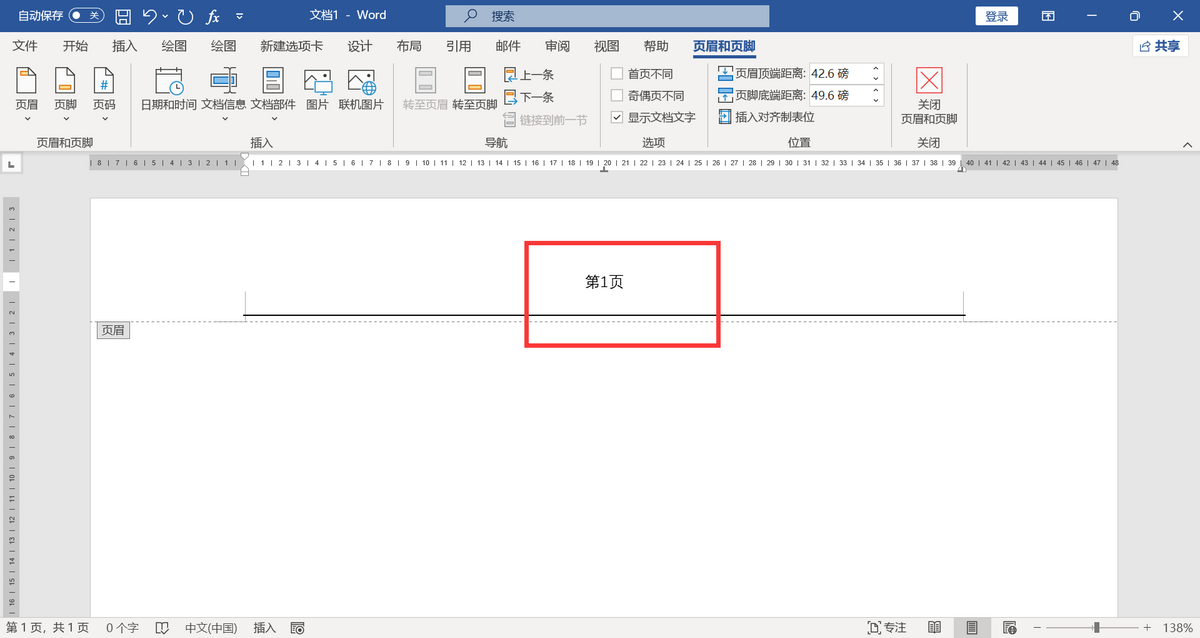Open the 文件 file tab
Screen dimensions: 1200x638
pos(25,46)
